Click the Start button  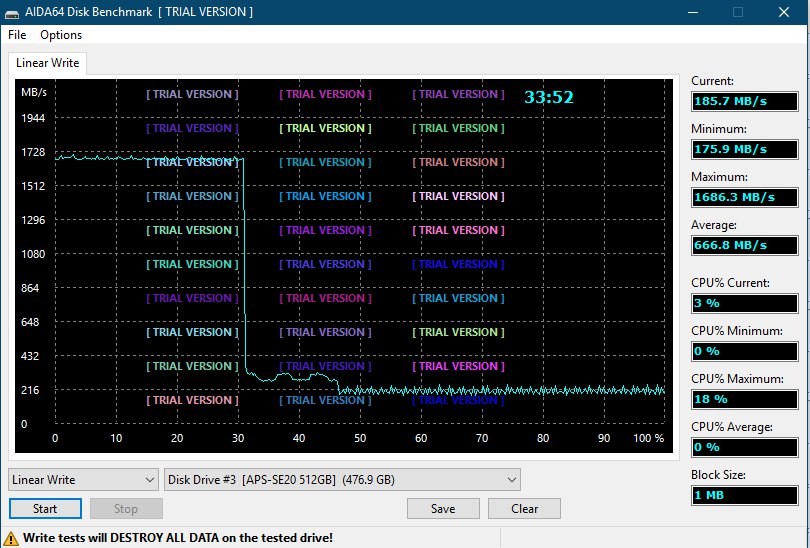(45, 509)
